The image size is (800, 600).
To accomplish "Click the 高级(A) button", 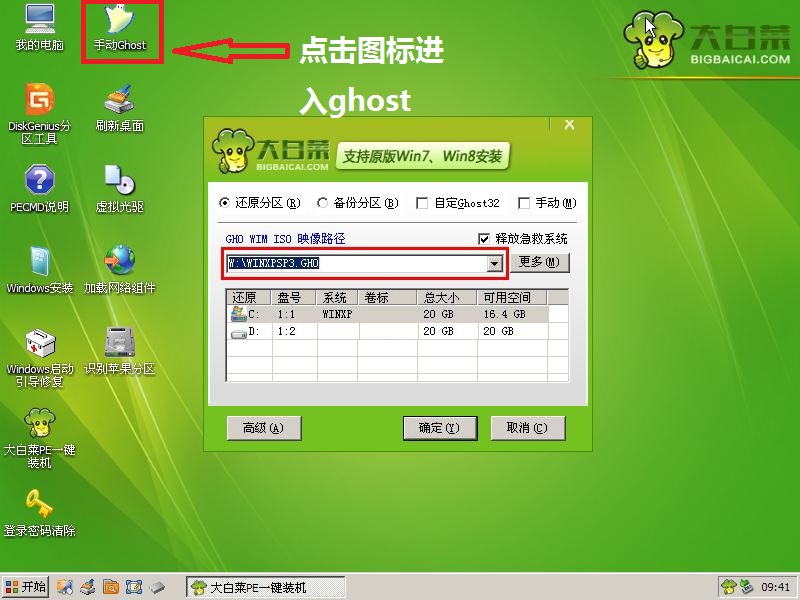I will [x=264, y=428].
